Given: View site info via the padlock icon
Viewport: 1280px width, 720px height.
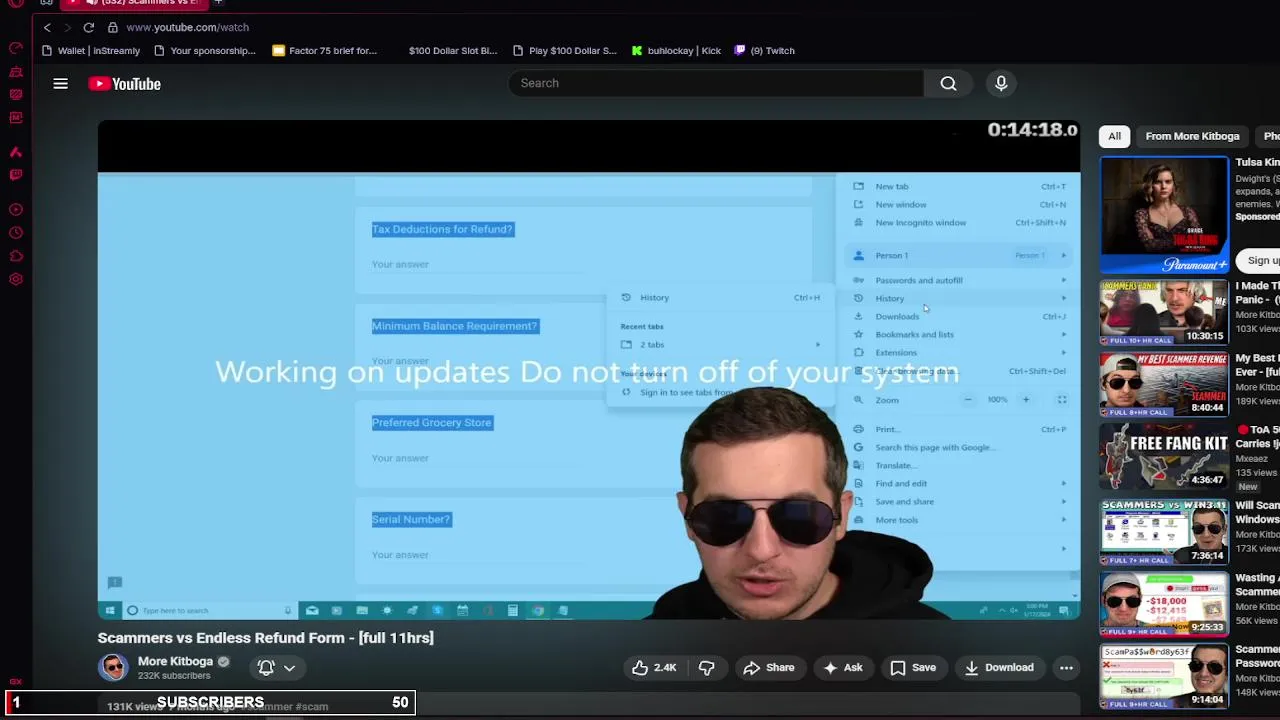Looking at the screenshot, I should (x=113, y=27).
